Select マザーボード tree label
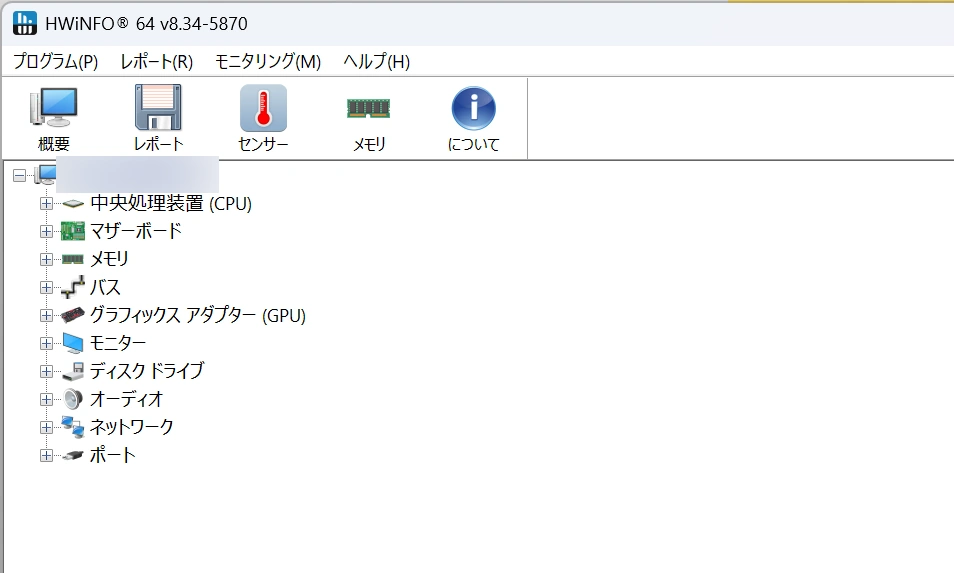Screen dimensions: 954x573 [x=136, y=231]
